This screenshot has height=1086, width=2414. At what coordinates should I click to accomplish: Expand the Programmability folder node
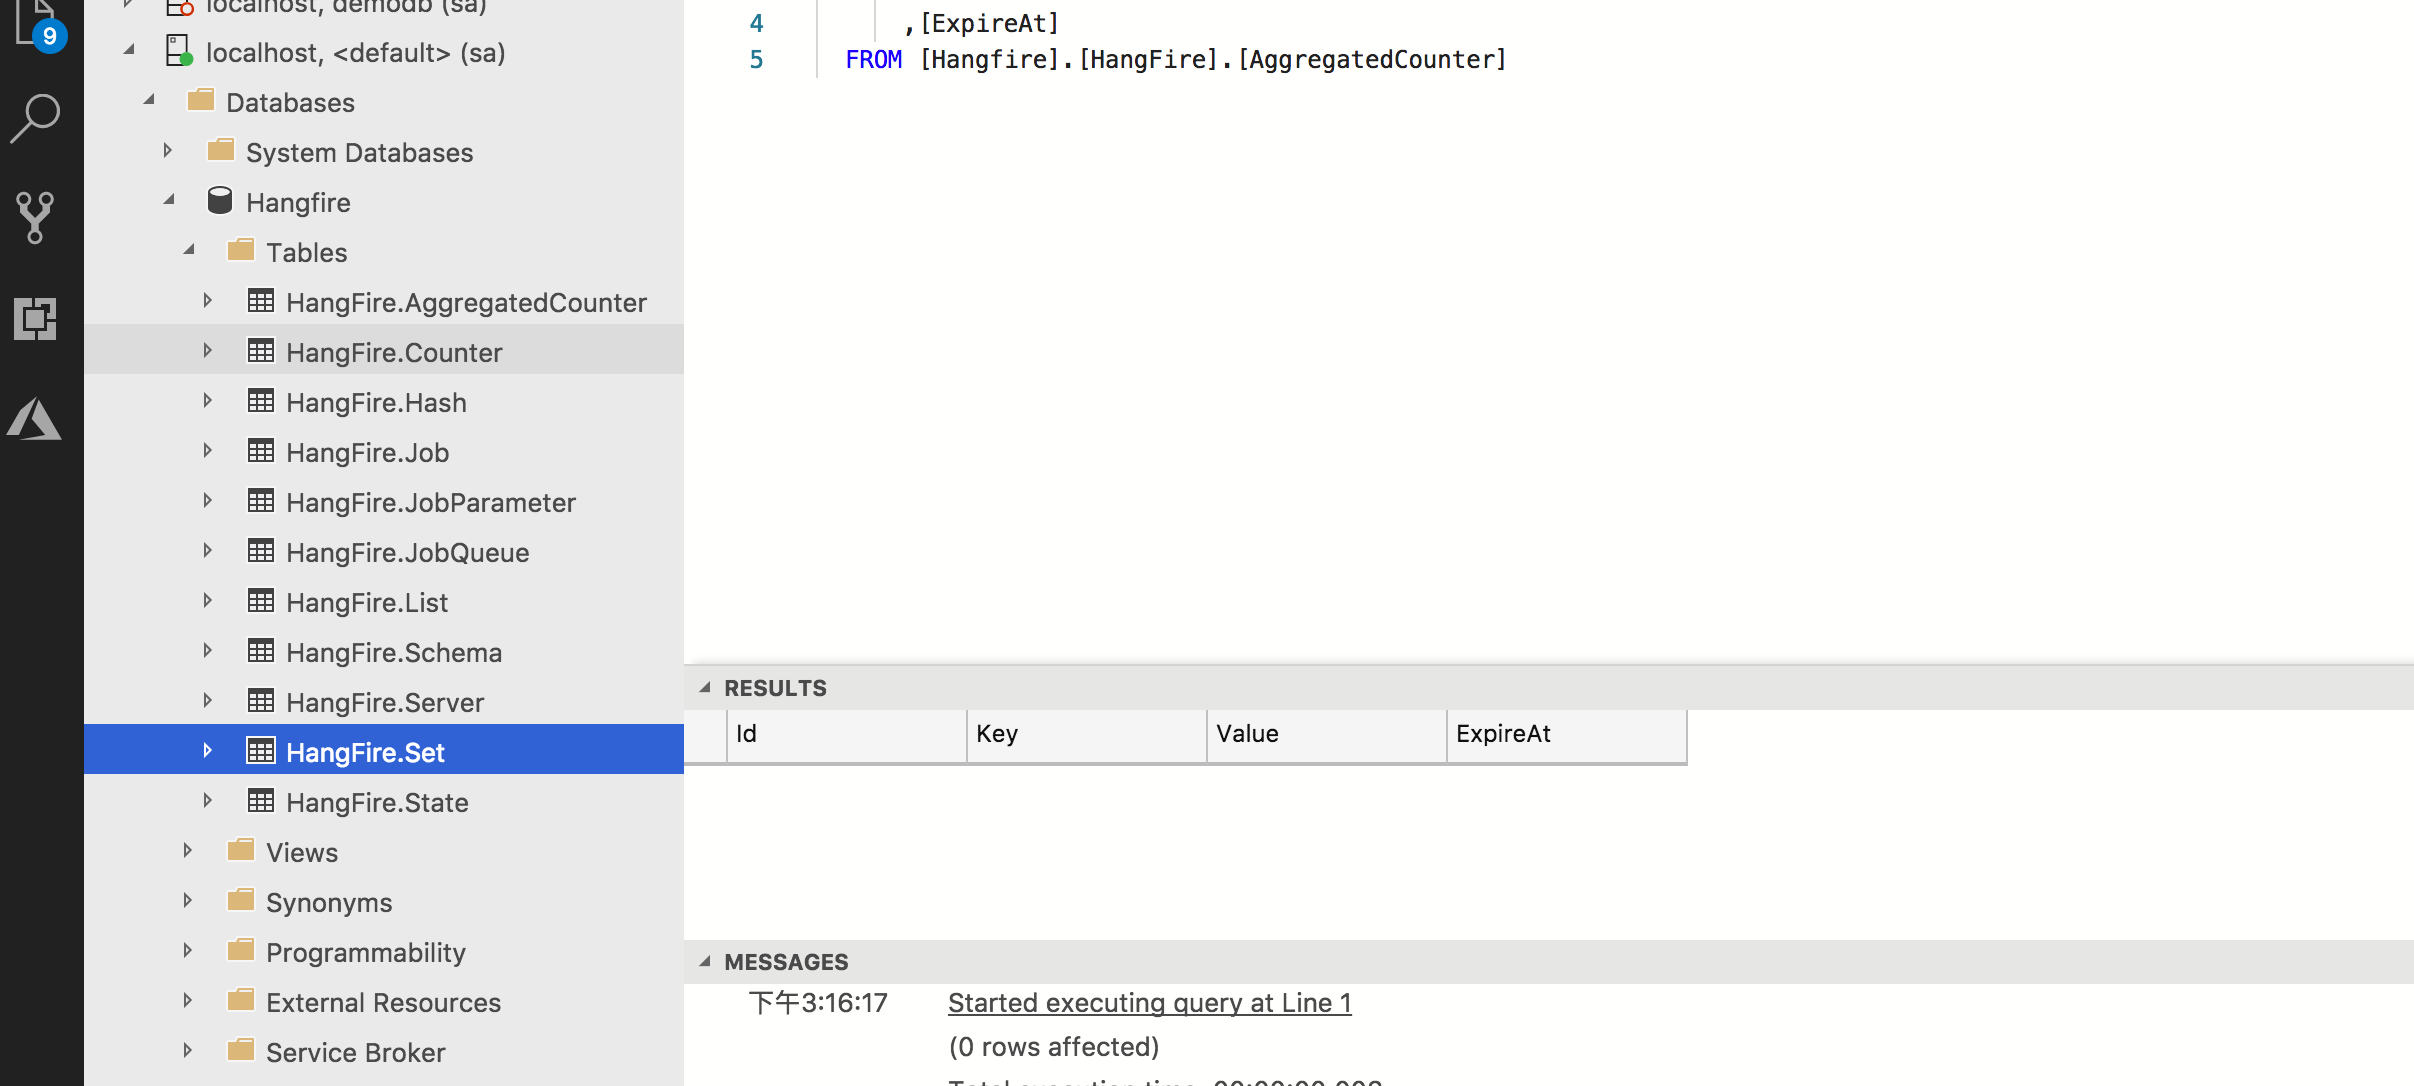(x=187, y=950)
